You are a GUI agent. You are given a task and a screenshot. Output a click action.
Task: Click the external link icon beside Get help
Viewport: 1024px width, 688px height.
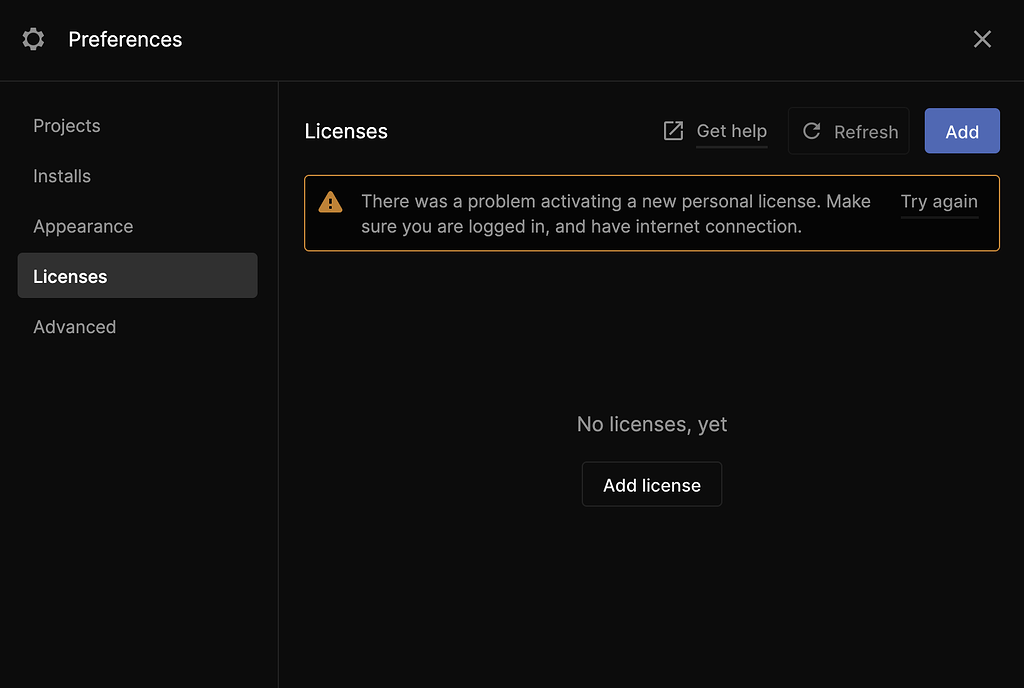[674, 131]
